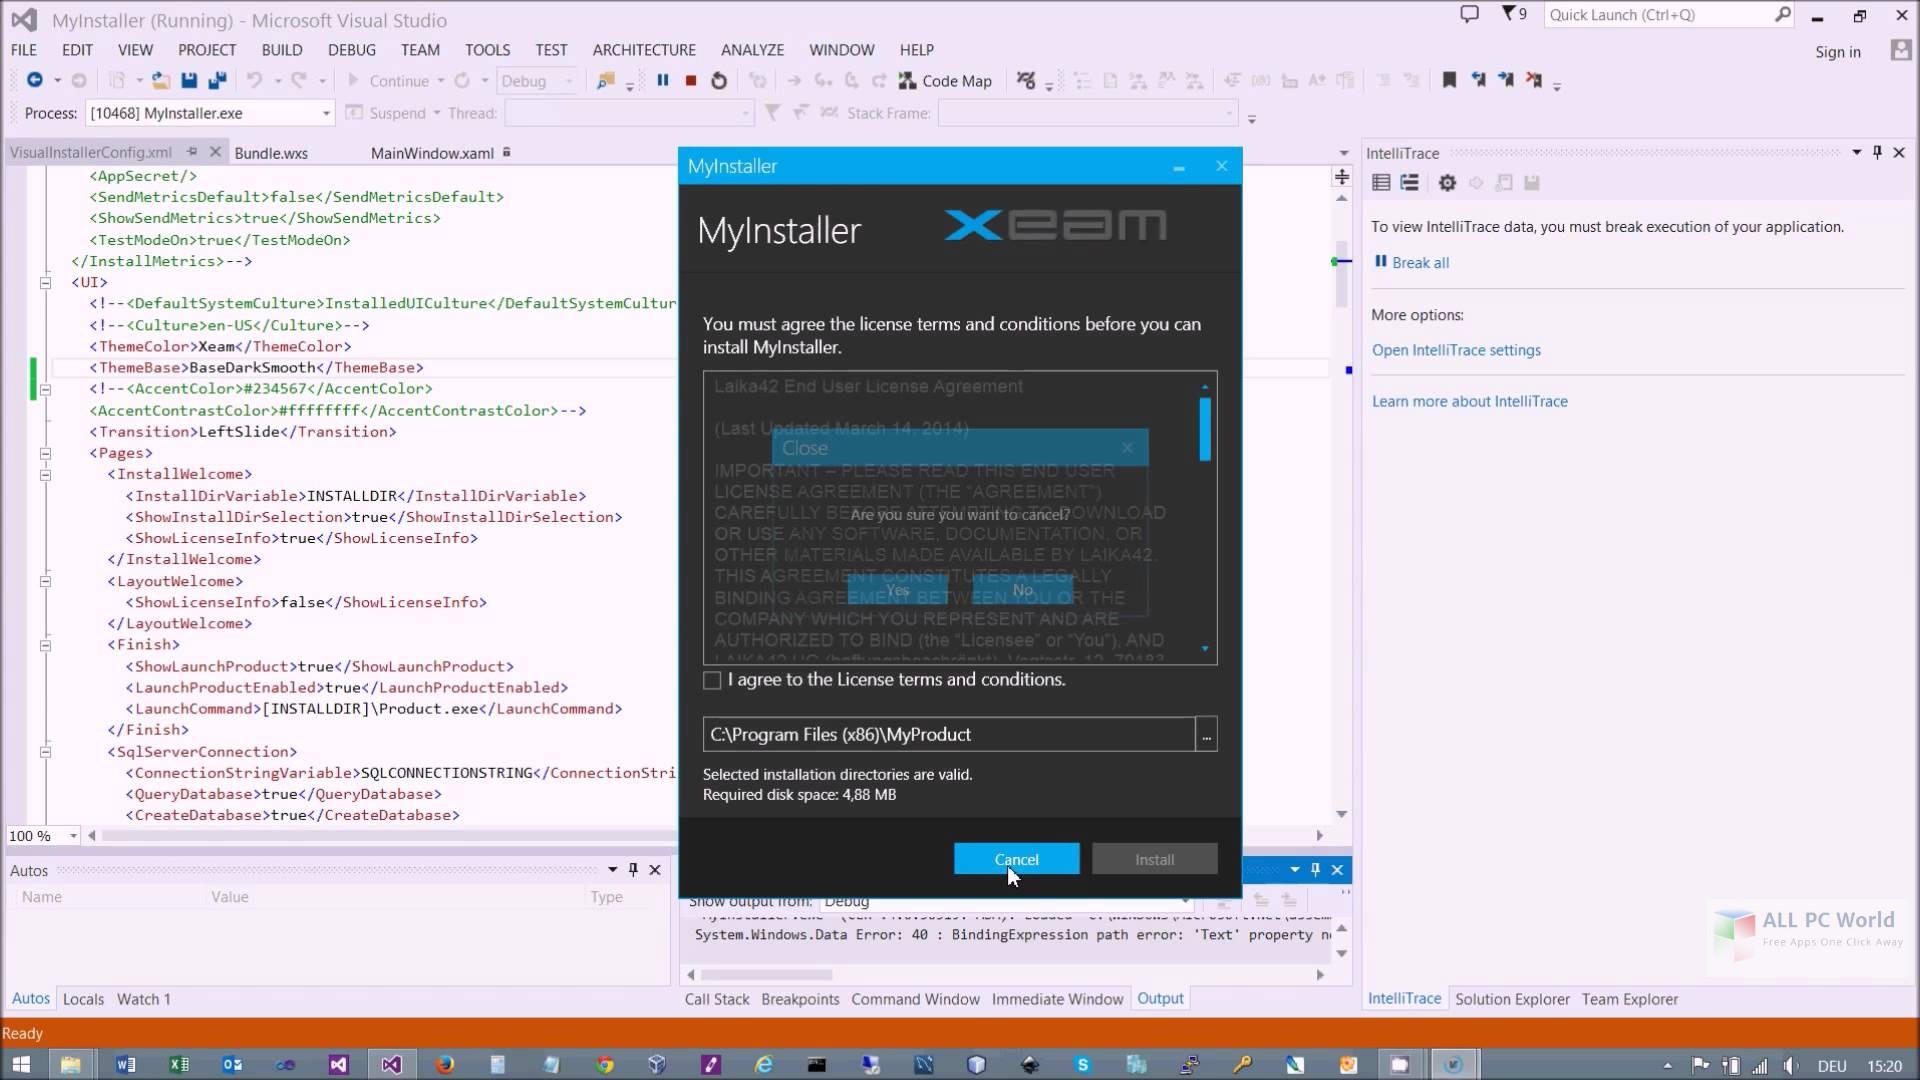This screenshot has height=1080, width=1920.
Task: Switch to the Bundle.wxs tab
Action: click(271, 153)
